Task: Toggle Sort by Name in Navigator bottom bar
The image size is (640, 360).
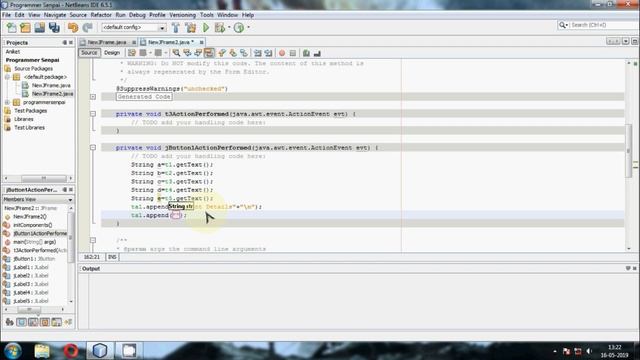Action: tap(68, 322)
